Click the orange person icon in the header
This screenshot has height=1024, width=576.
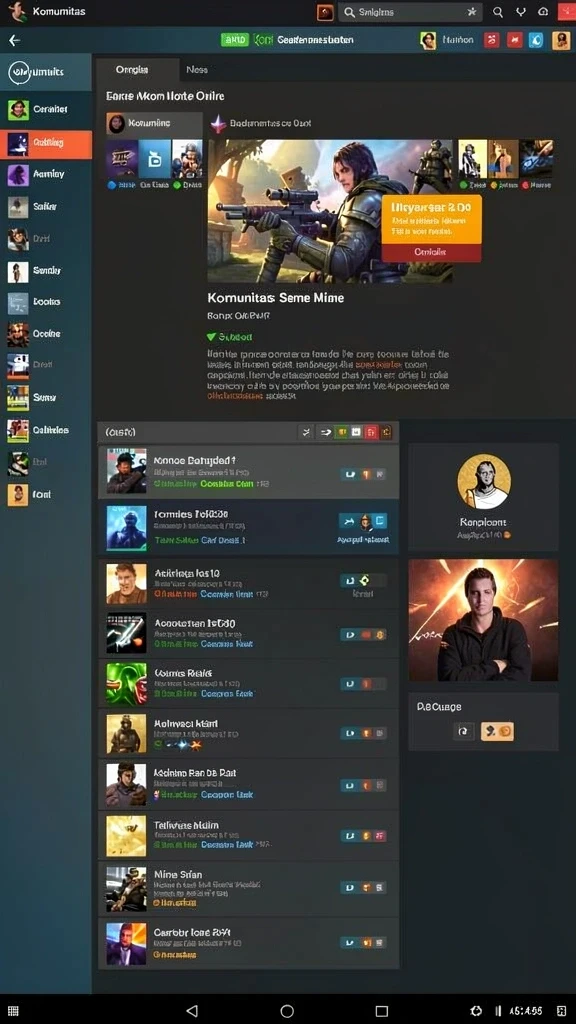coord(561,40)
